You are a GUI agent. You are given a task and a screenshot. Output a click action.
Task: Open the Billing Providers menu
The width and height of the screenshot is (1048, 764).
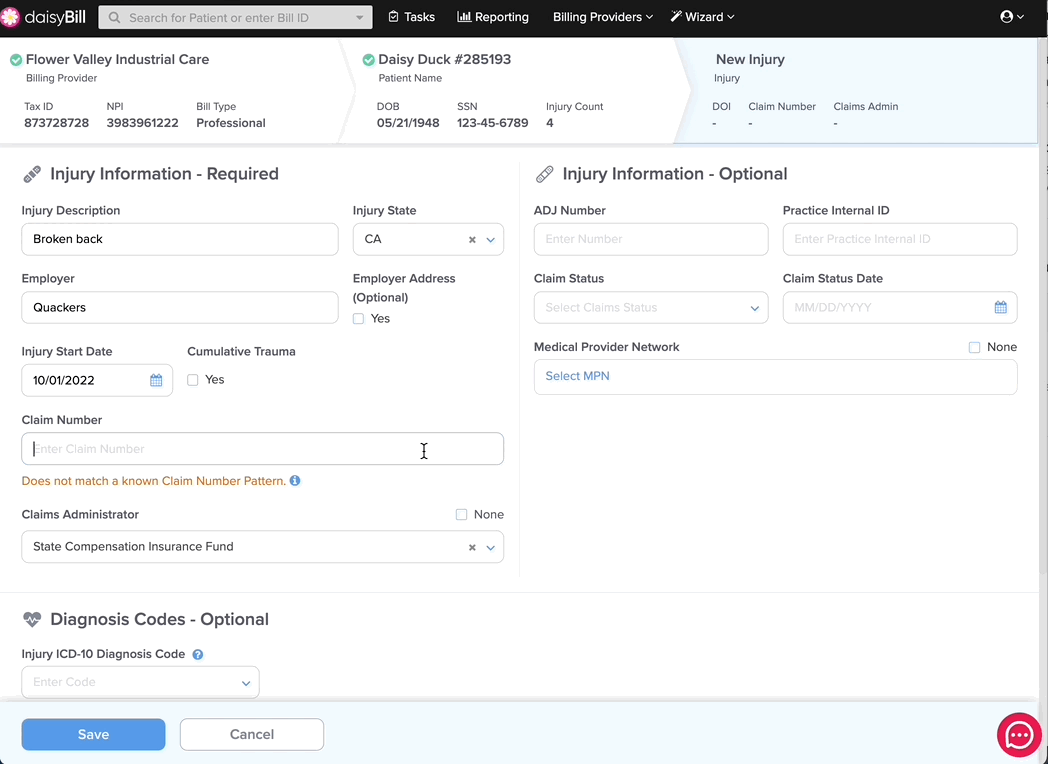[x=603, y=17]
